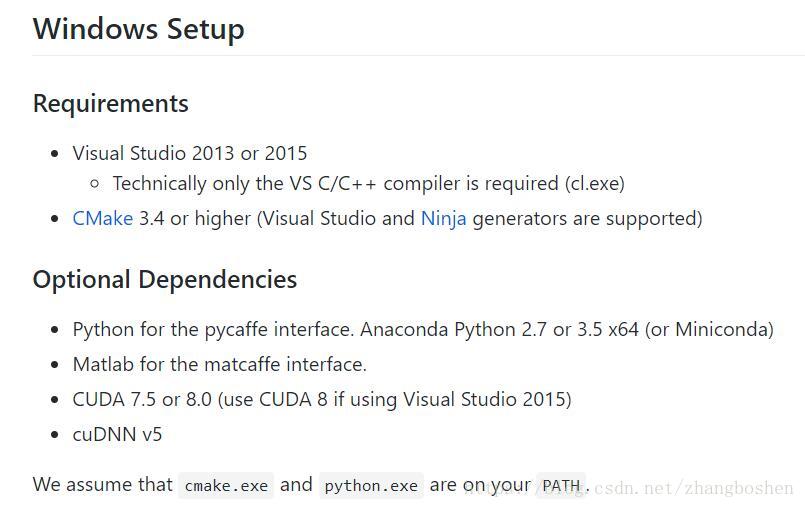
Task: Click the Matlab for the matcaffe interface line
Action: tap(220, 364)
